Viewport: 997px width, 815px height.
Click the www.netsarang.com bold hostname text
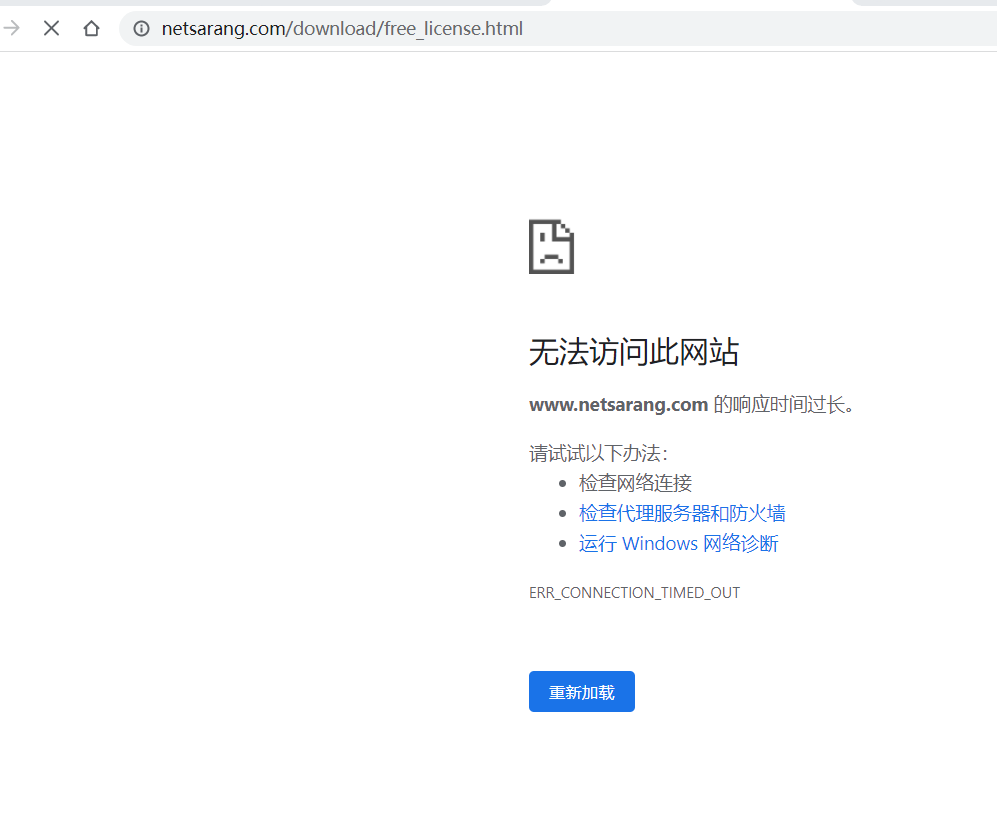pos(619,404)
